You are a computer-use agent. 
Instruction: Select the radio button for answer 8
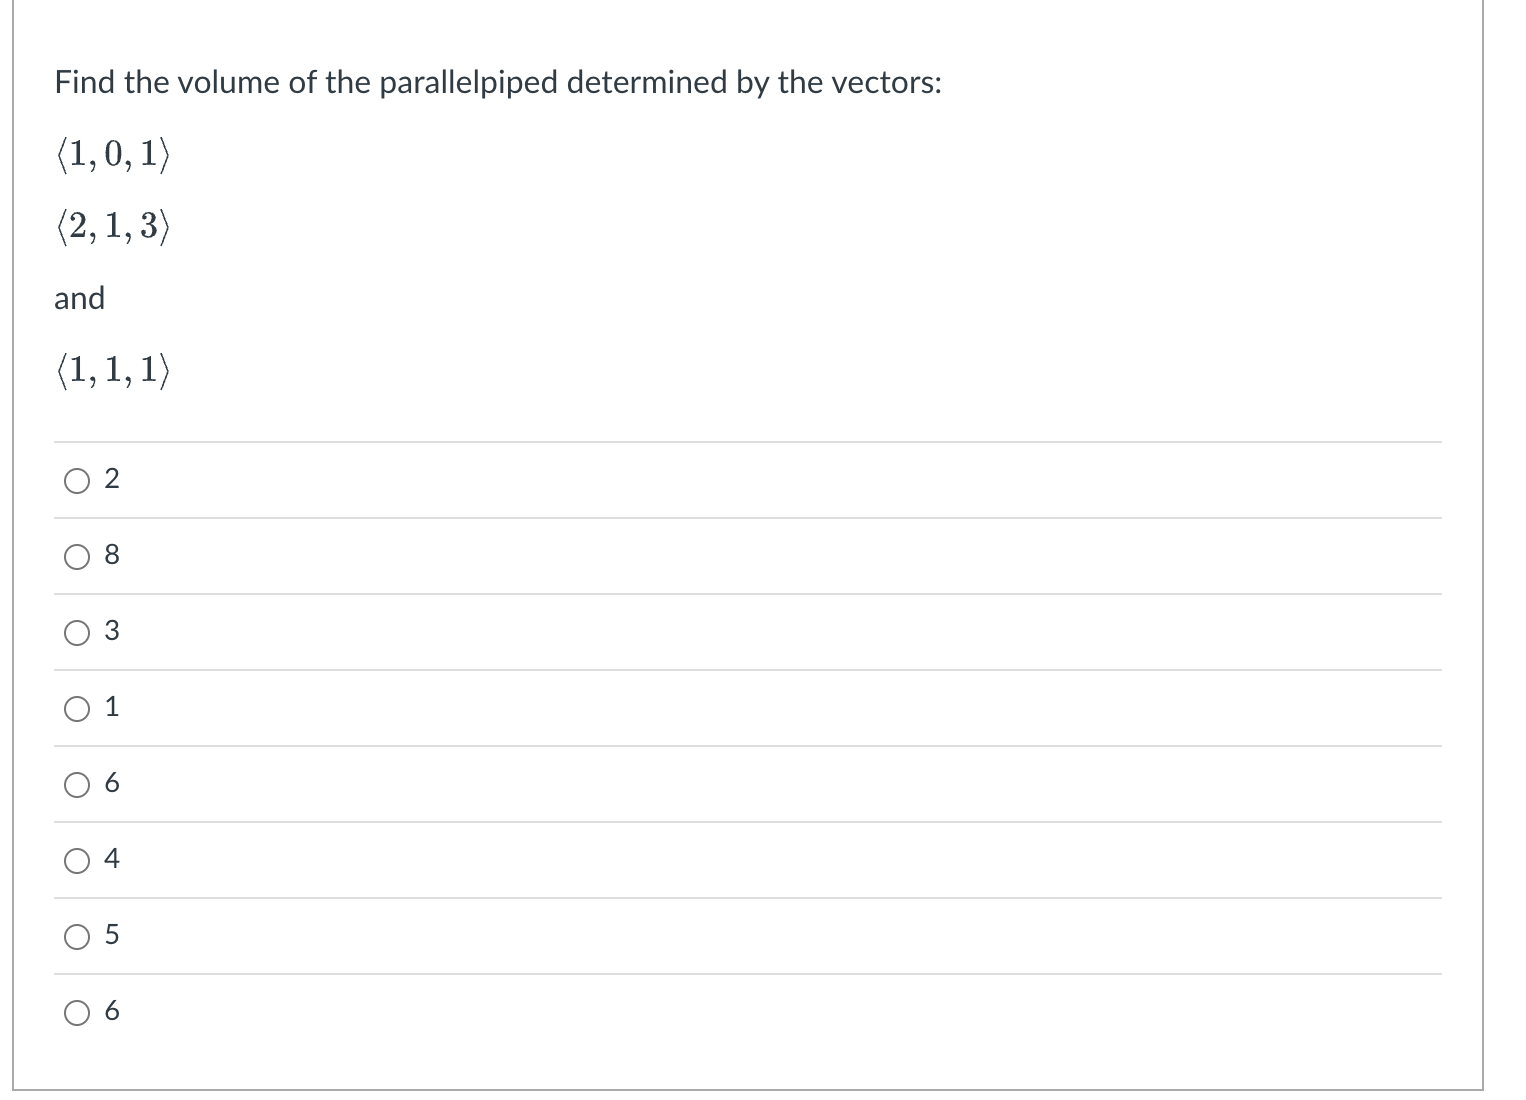pyautogui.click(x=78, y=557)
